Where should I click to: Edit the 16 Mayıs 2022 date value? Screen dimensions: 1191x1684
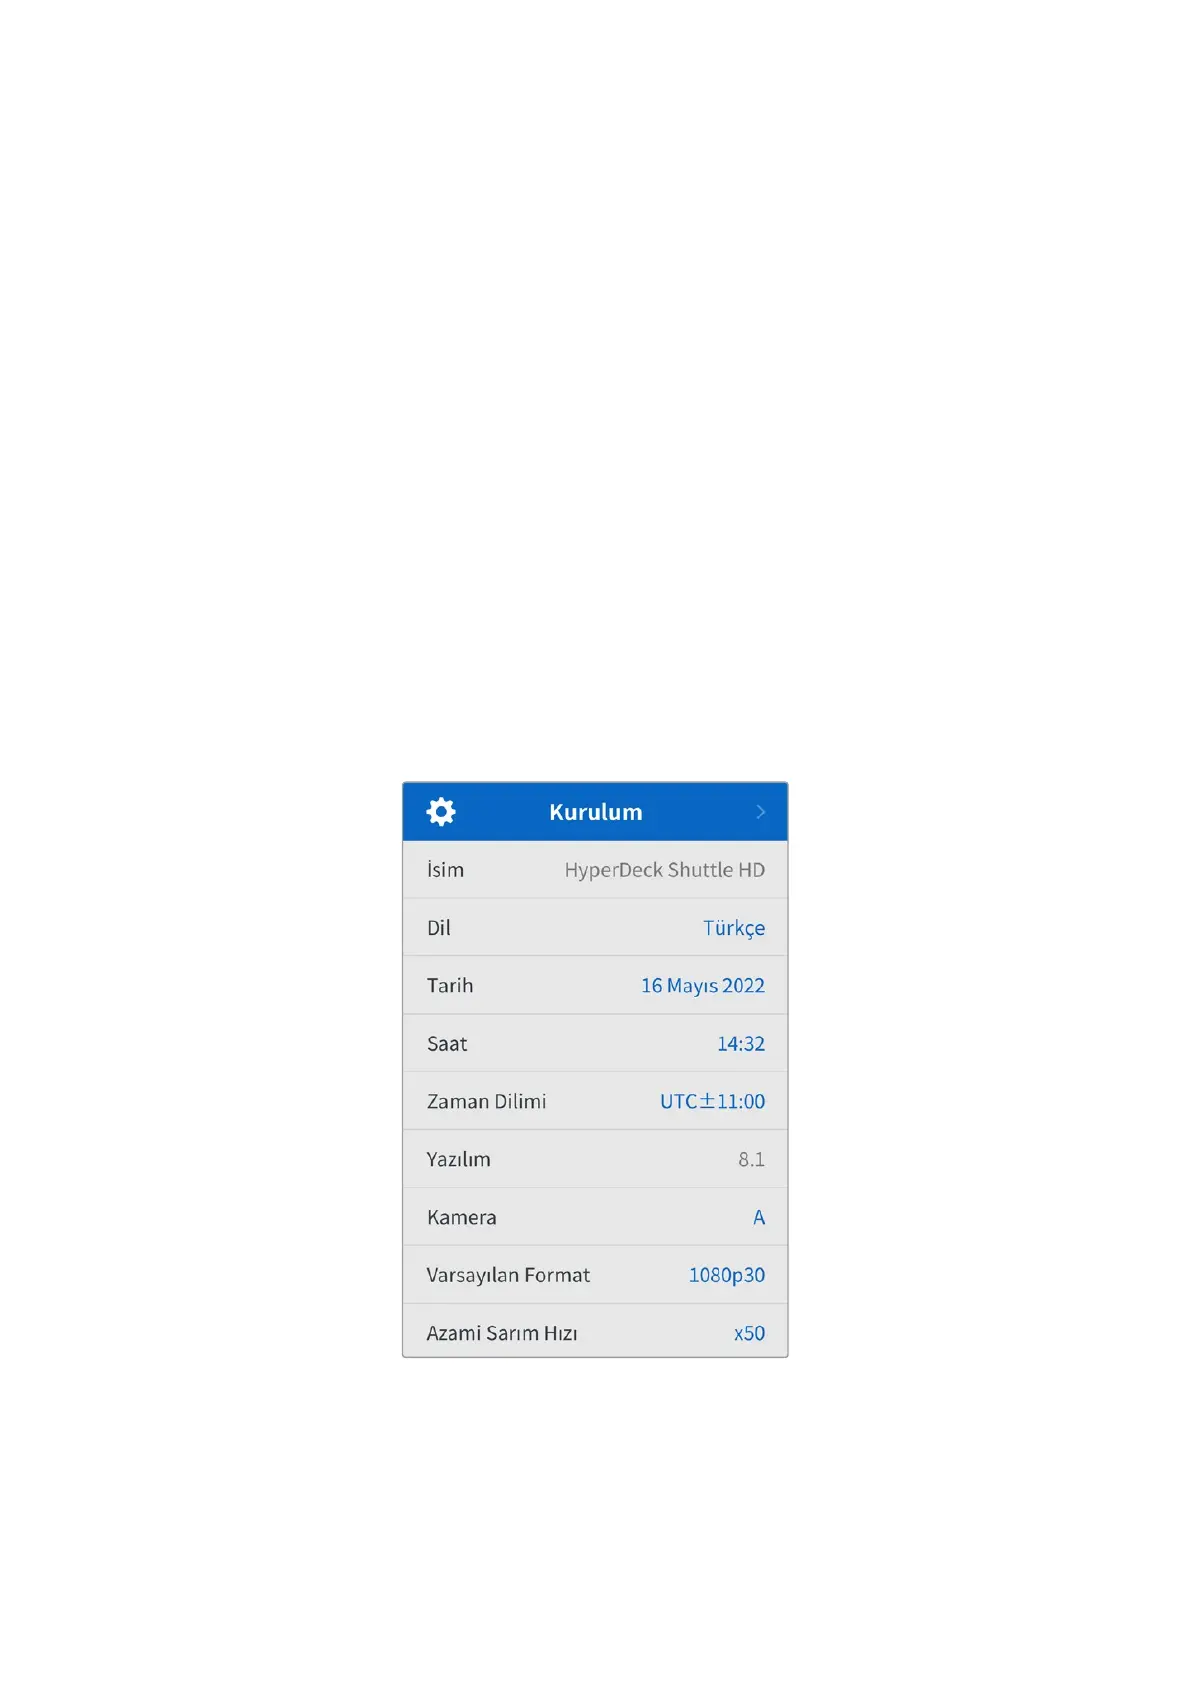pos(703,986)
